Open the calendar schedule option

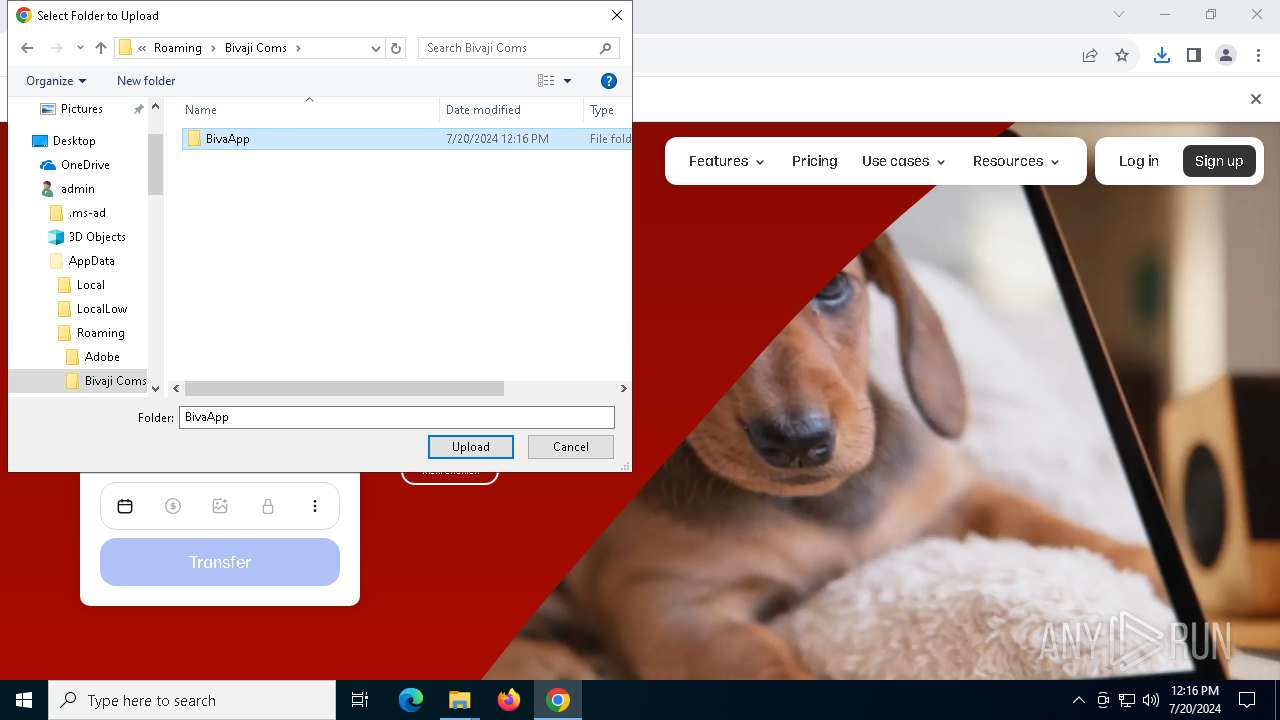[125, 507]
